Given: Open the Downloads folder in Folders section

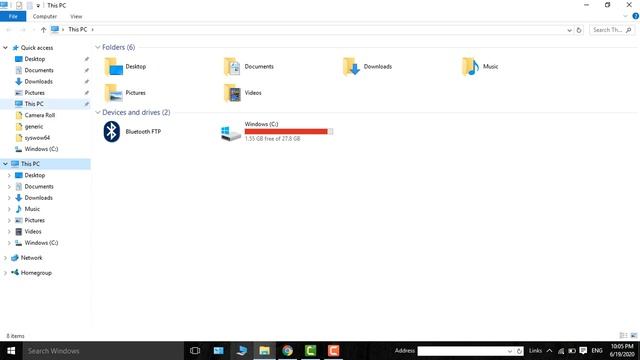Looking at the screenshot, I should click(x=367, y=67).
